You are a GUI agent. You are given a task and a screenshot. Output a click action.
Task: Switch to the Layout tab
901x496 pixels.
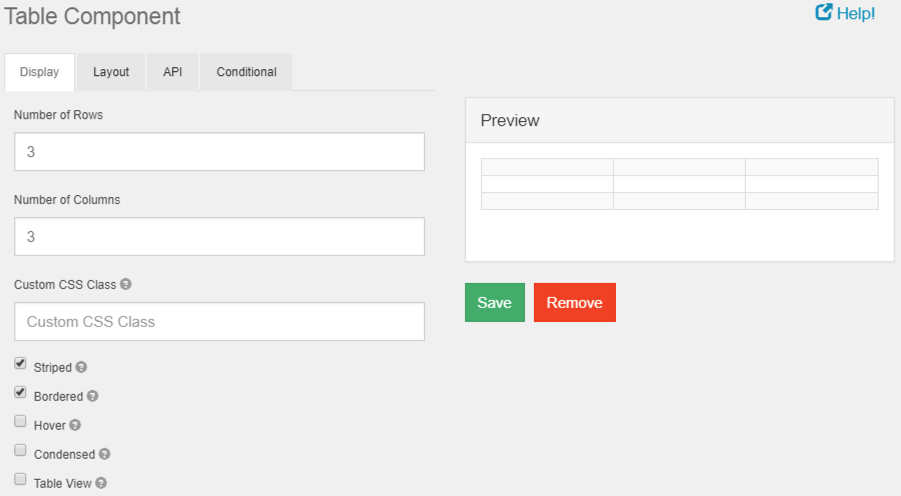(x=111, y=72)
